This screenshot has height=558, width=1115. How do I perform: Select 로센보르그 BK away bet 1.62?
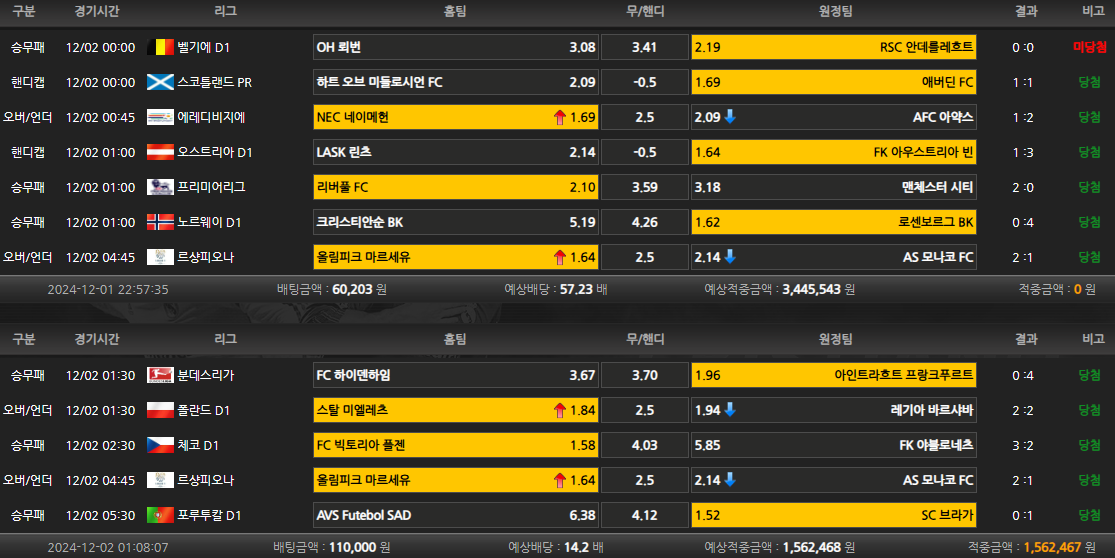(833, 222)
